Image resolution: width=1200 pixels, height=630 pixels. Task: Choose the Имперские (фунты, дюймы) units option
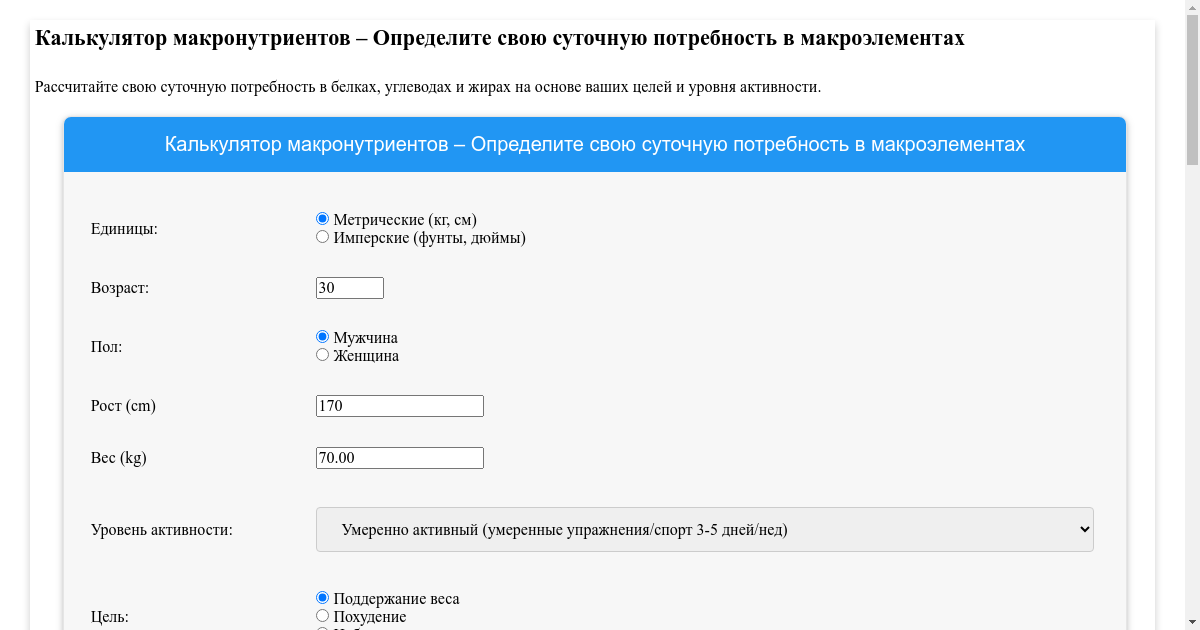322,237
